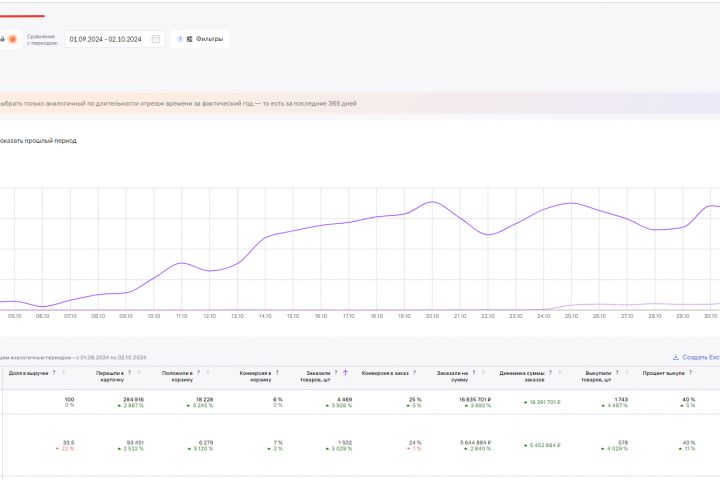Viewport: 720px width, 480px height.
Task: Click the chart peak at 20.10
Action: pyautogui.click(x=432, y=202)
